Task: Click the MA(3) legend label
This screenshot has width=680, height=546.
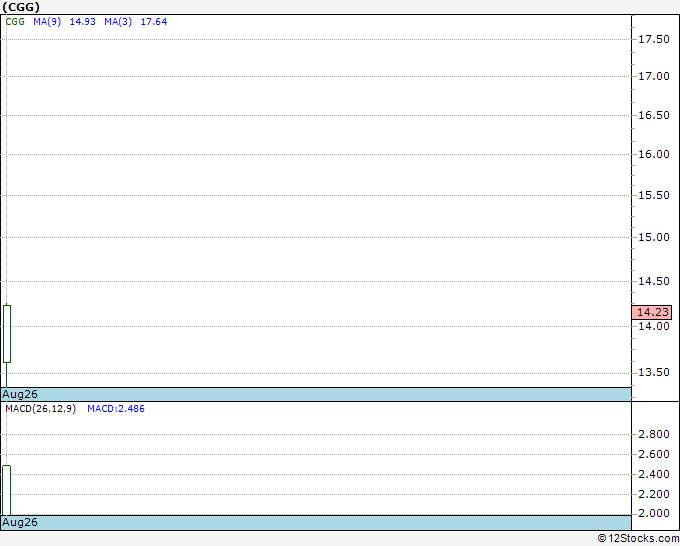Action: click(118, 22)
